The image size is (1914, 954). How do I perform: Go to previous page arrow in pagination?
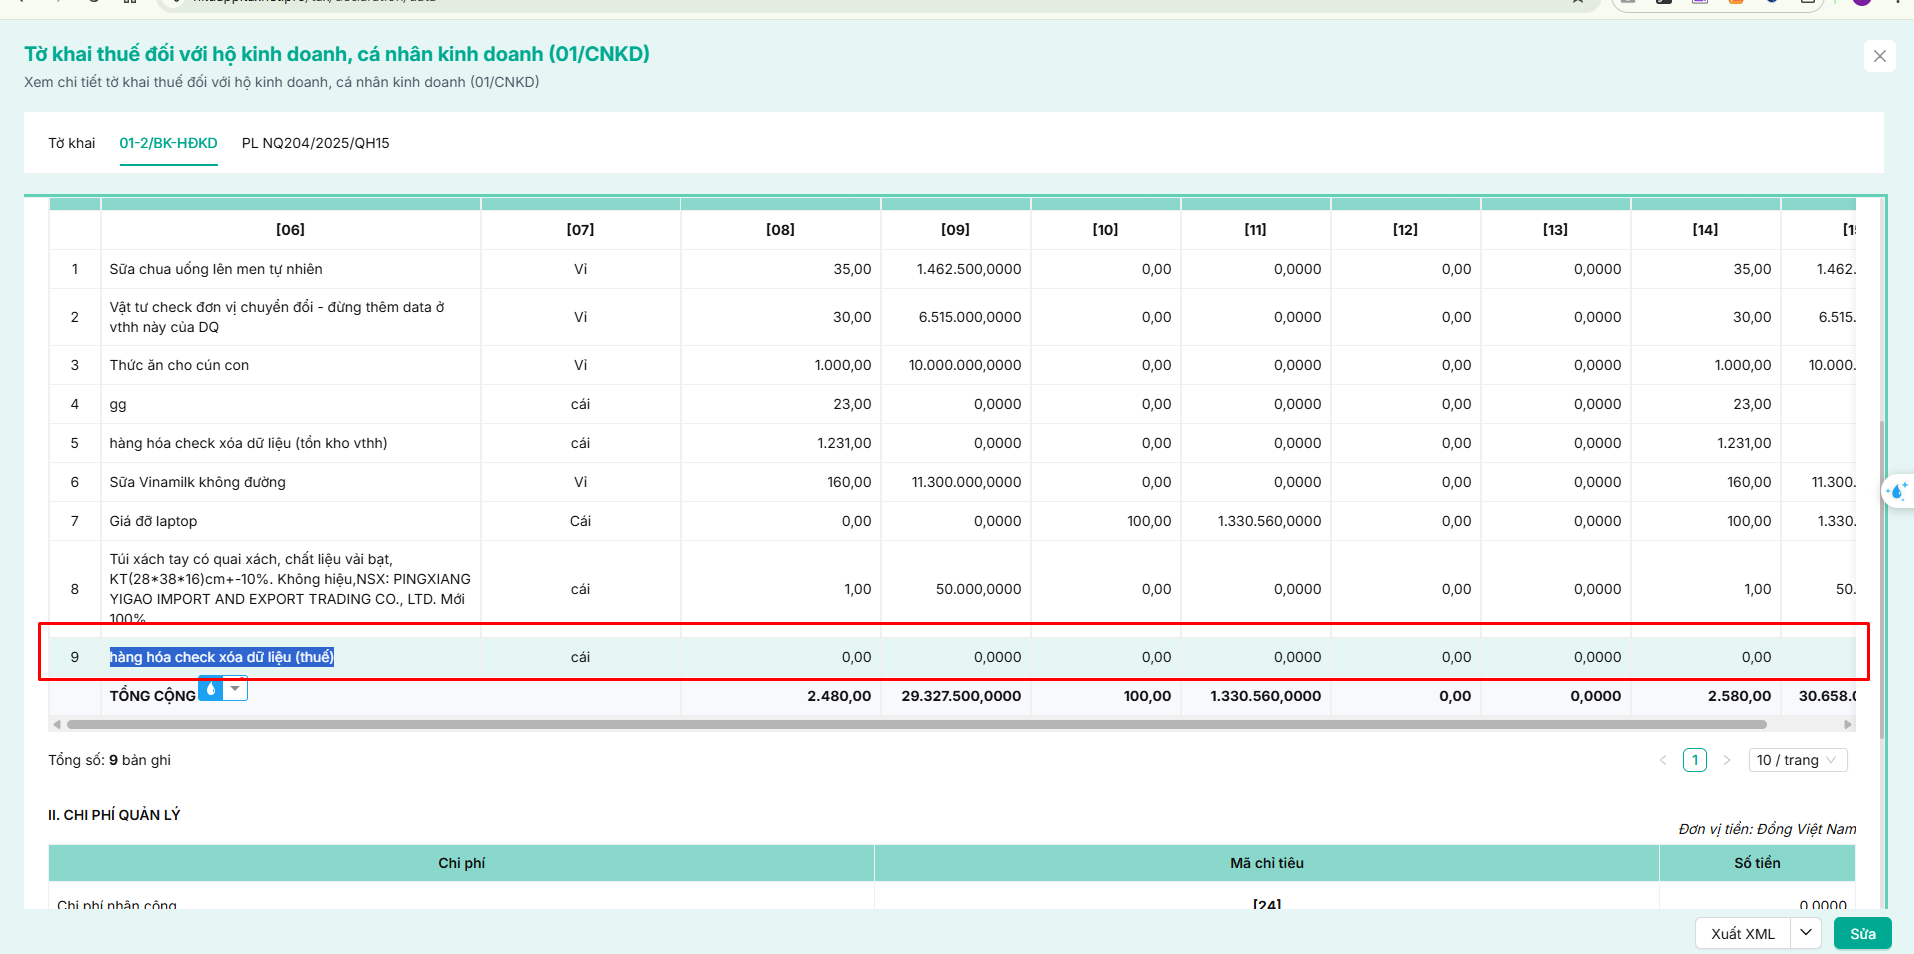[1663, 760]
